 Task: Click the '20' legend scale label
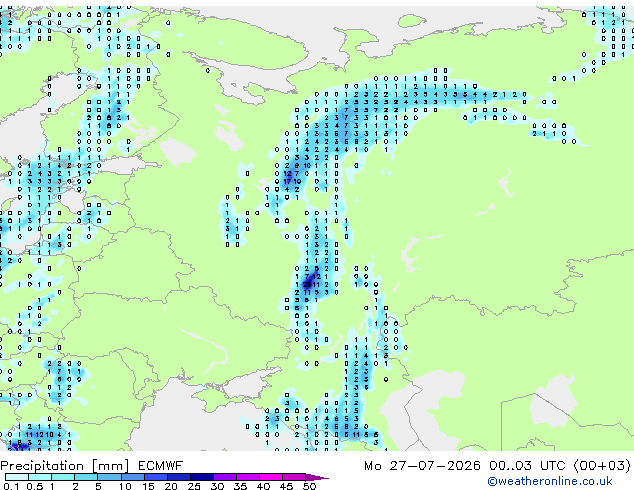(171, 486)
